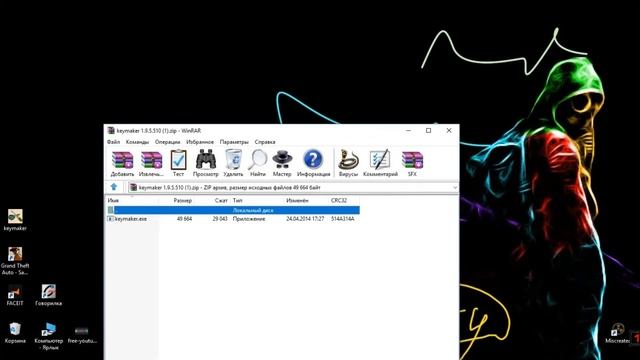
Task: Click the size value 49 664
Action: 184,219
